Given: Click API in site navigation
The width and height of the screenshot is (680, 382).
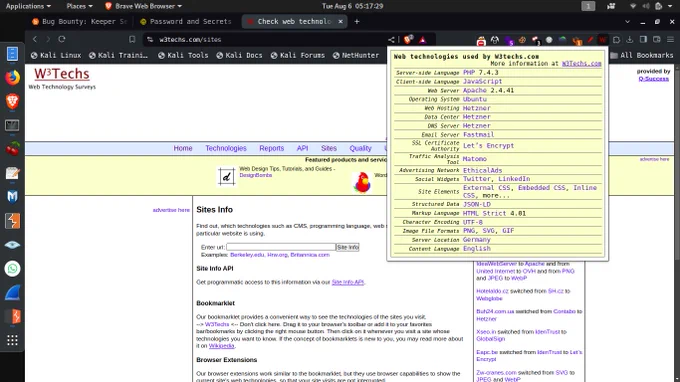Looking at the screenshot, I should coord(302,148).
